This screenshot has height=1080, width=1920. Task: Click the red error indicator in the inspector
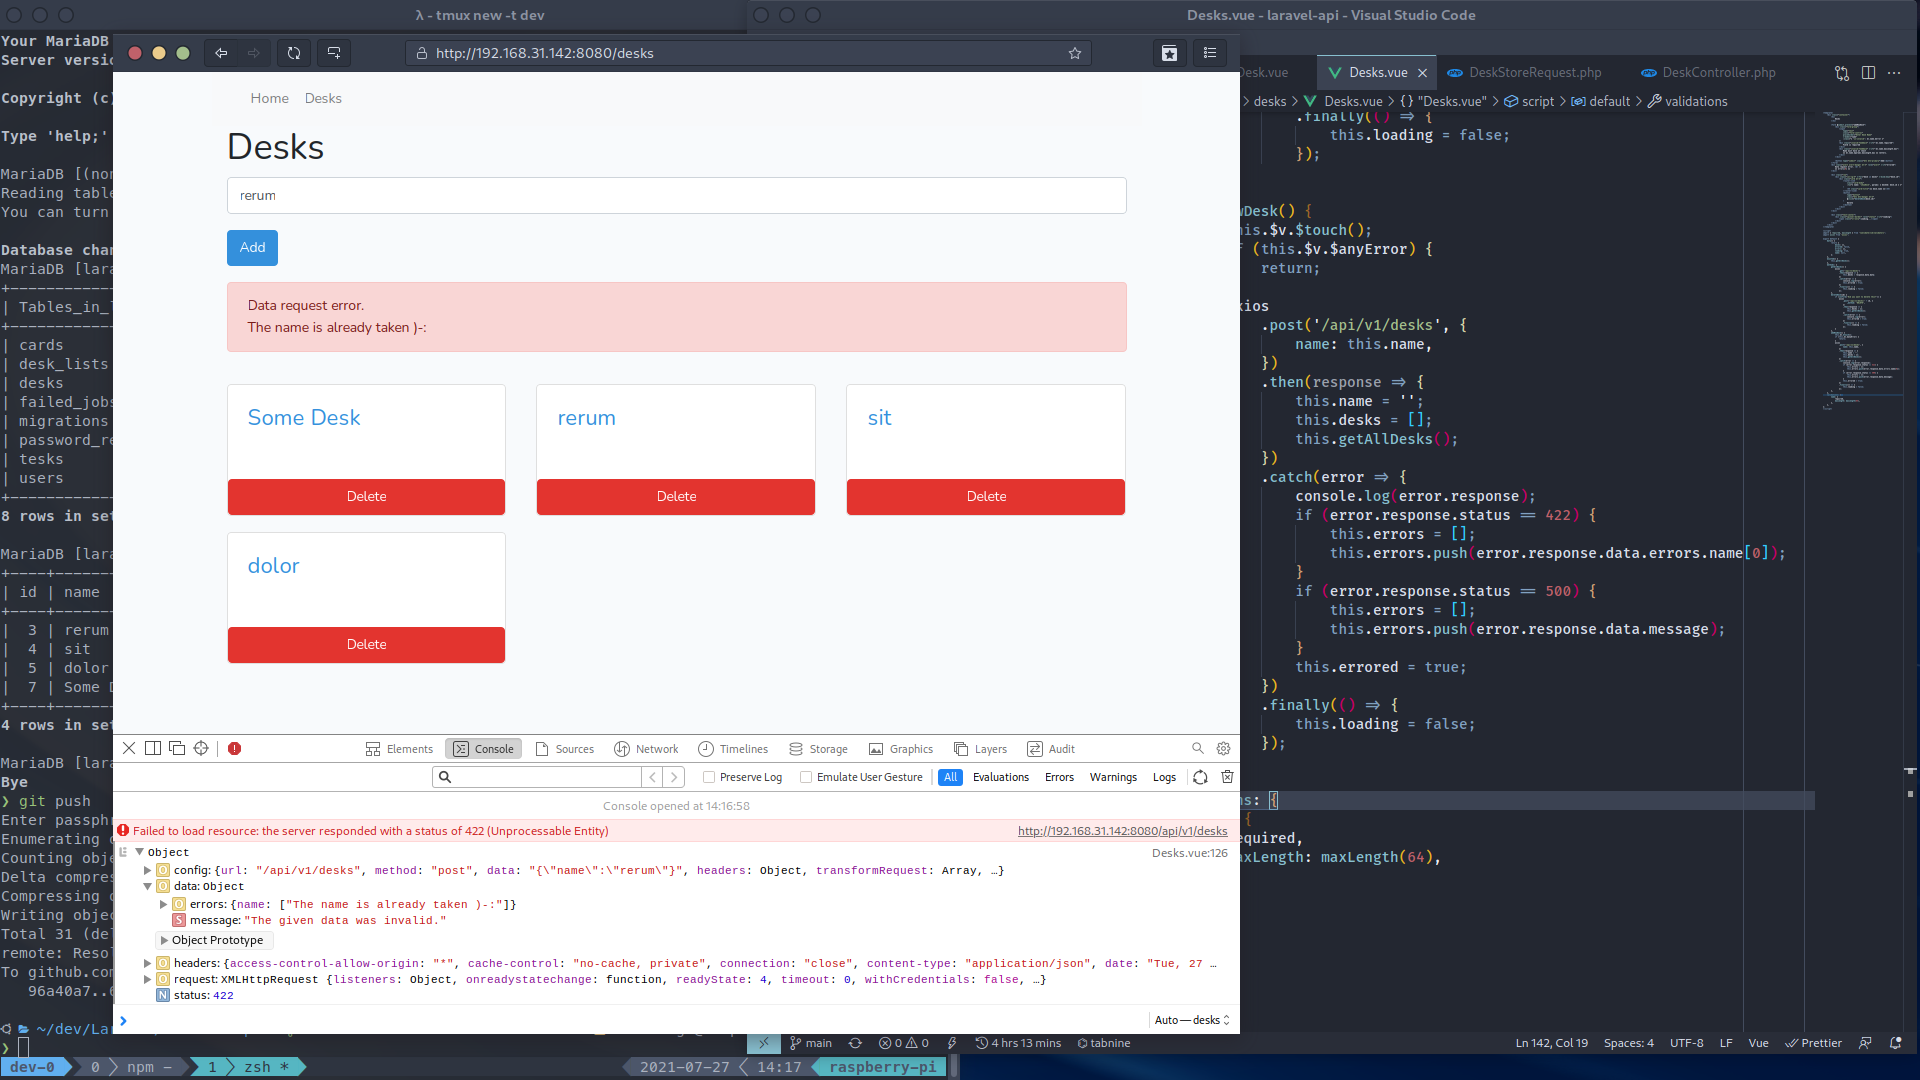235,748
